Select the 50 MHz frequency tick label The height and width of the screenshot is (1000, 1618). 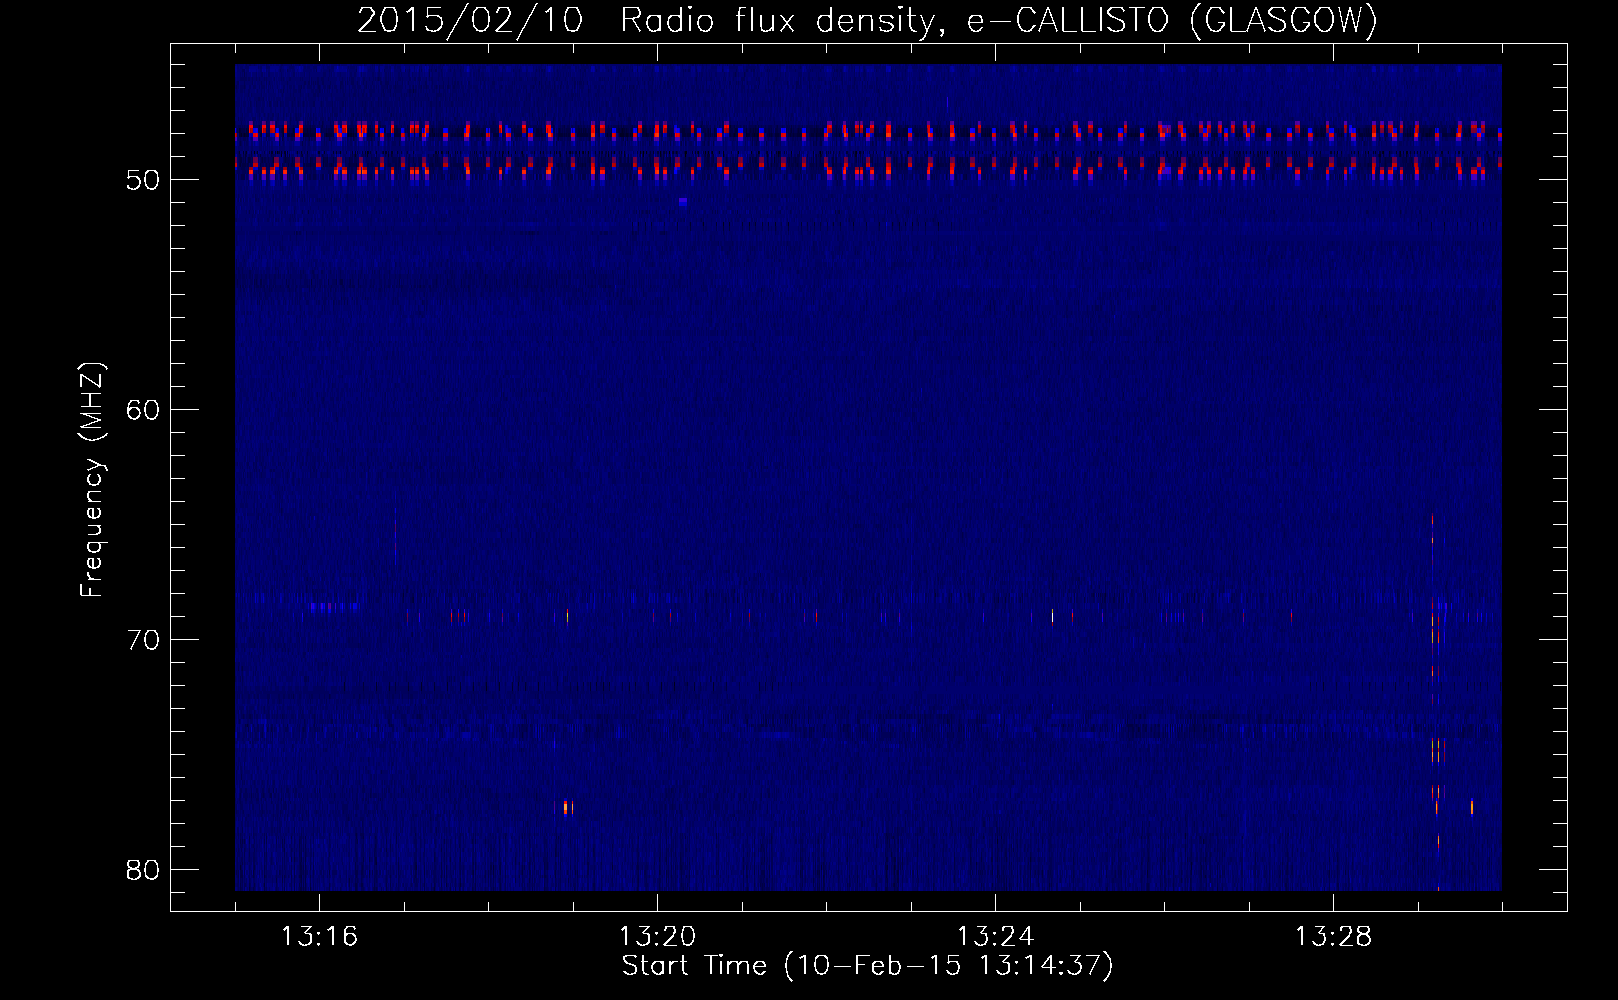[144, 180]
